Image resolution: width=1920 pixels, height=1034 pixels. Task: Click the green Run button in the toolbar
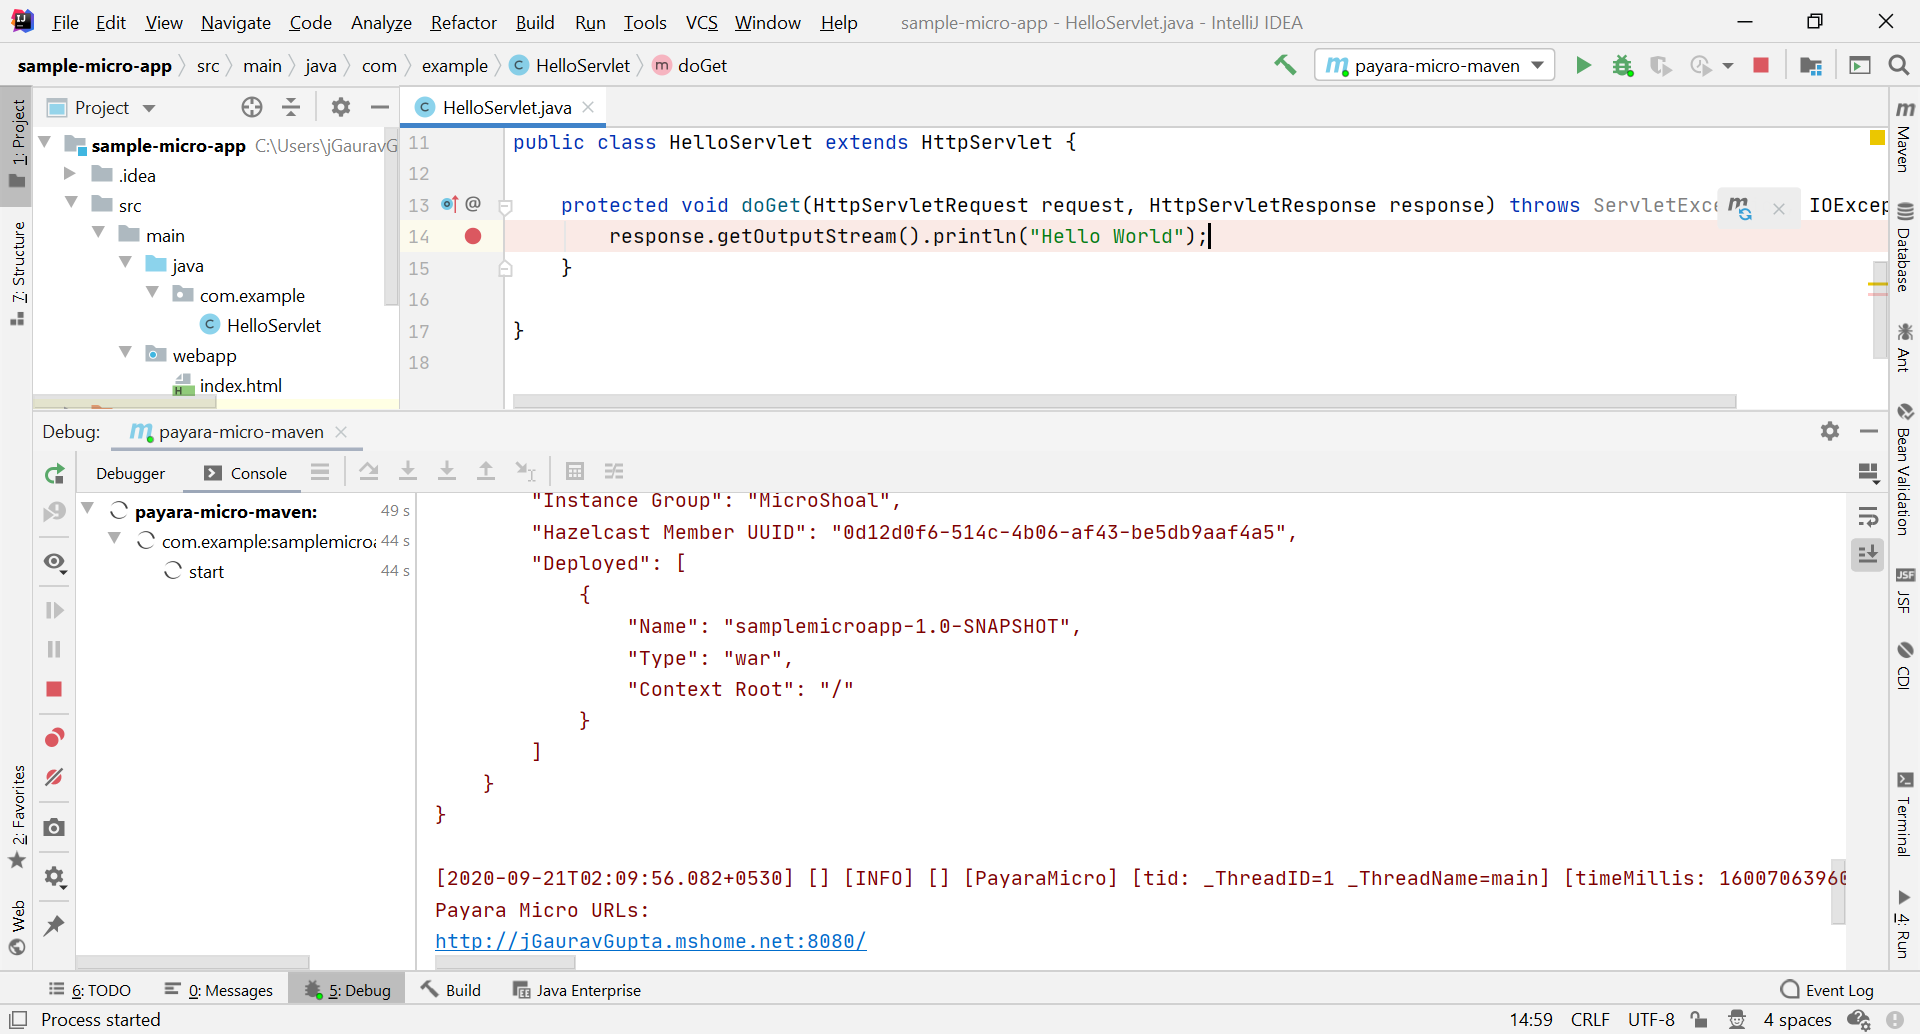point(1583,66)
